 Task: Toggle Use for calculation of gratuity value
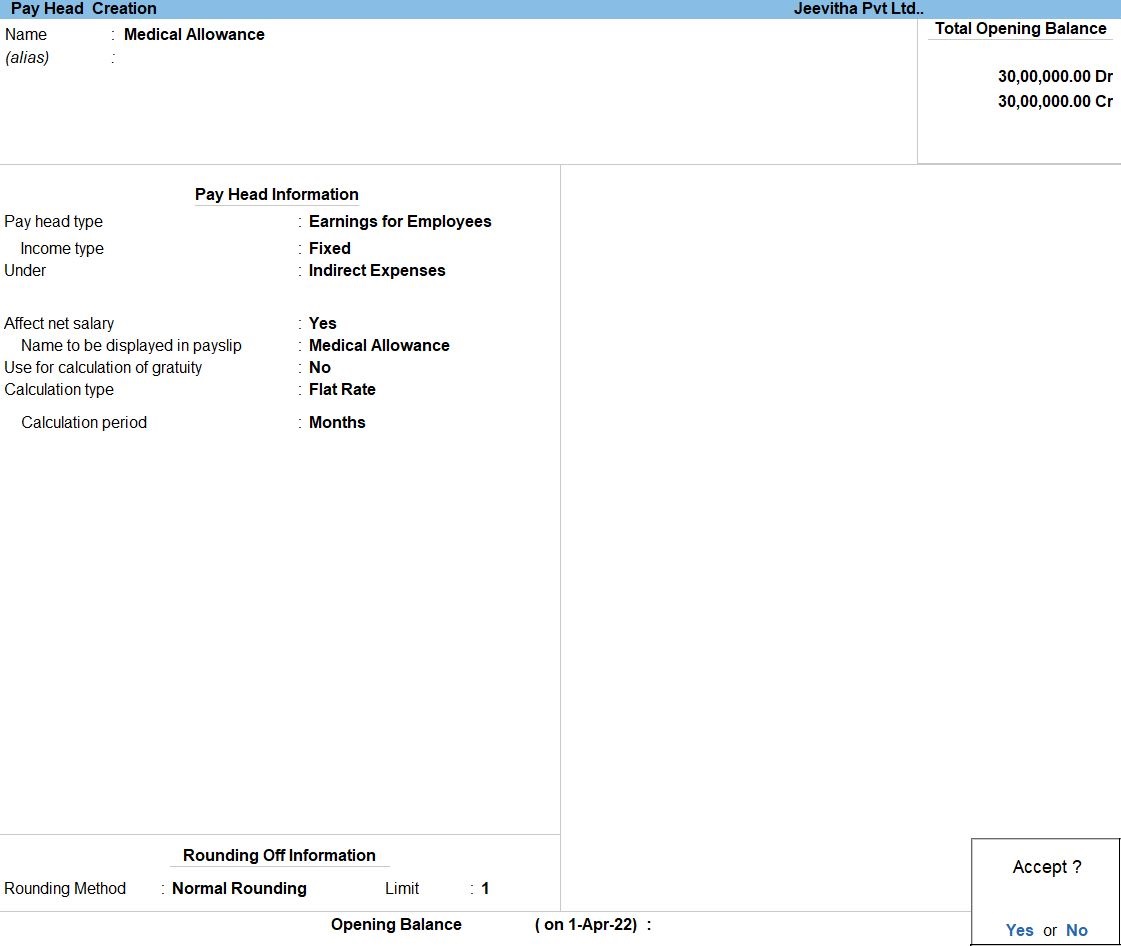(x=319, y=367)
